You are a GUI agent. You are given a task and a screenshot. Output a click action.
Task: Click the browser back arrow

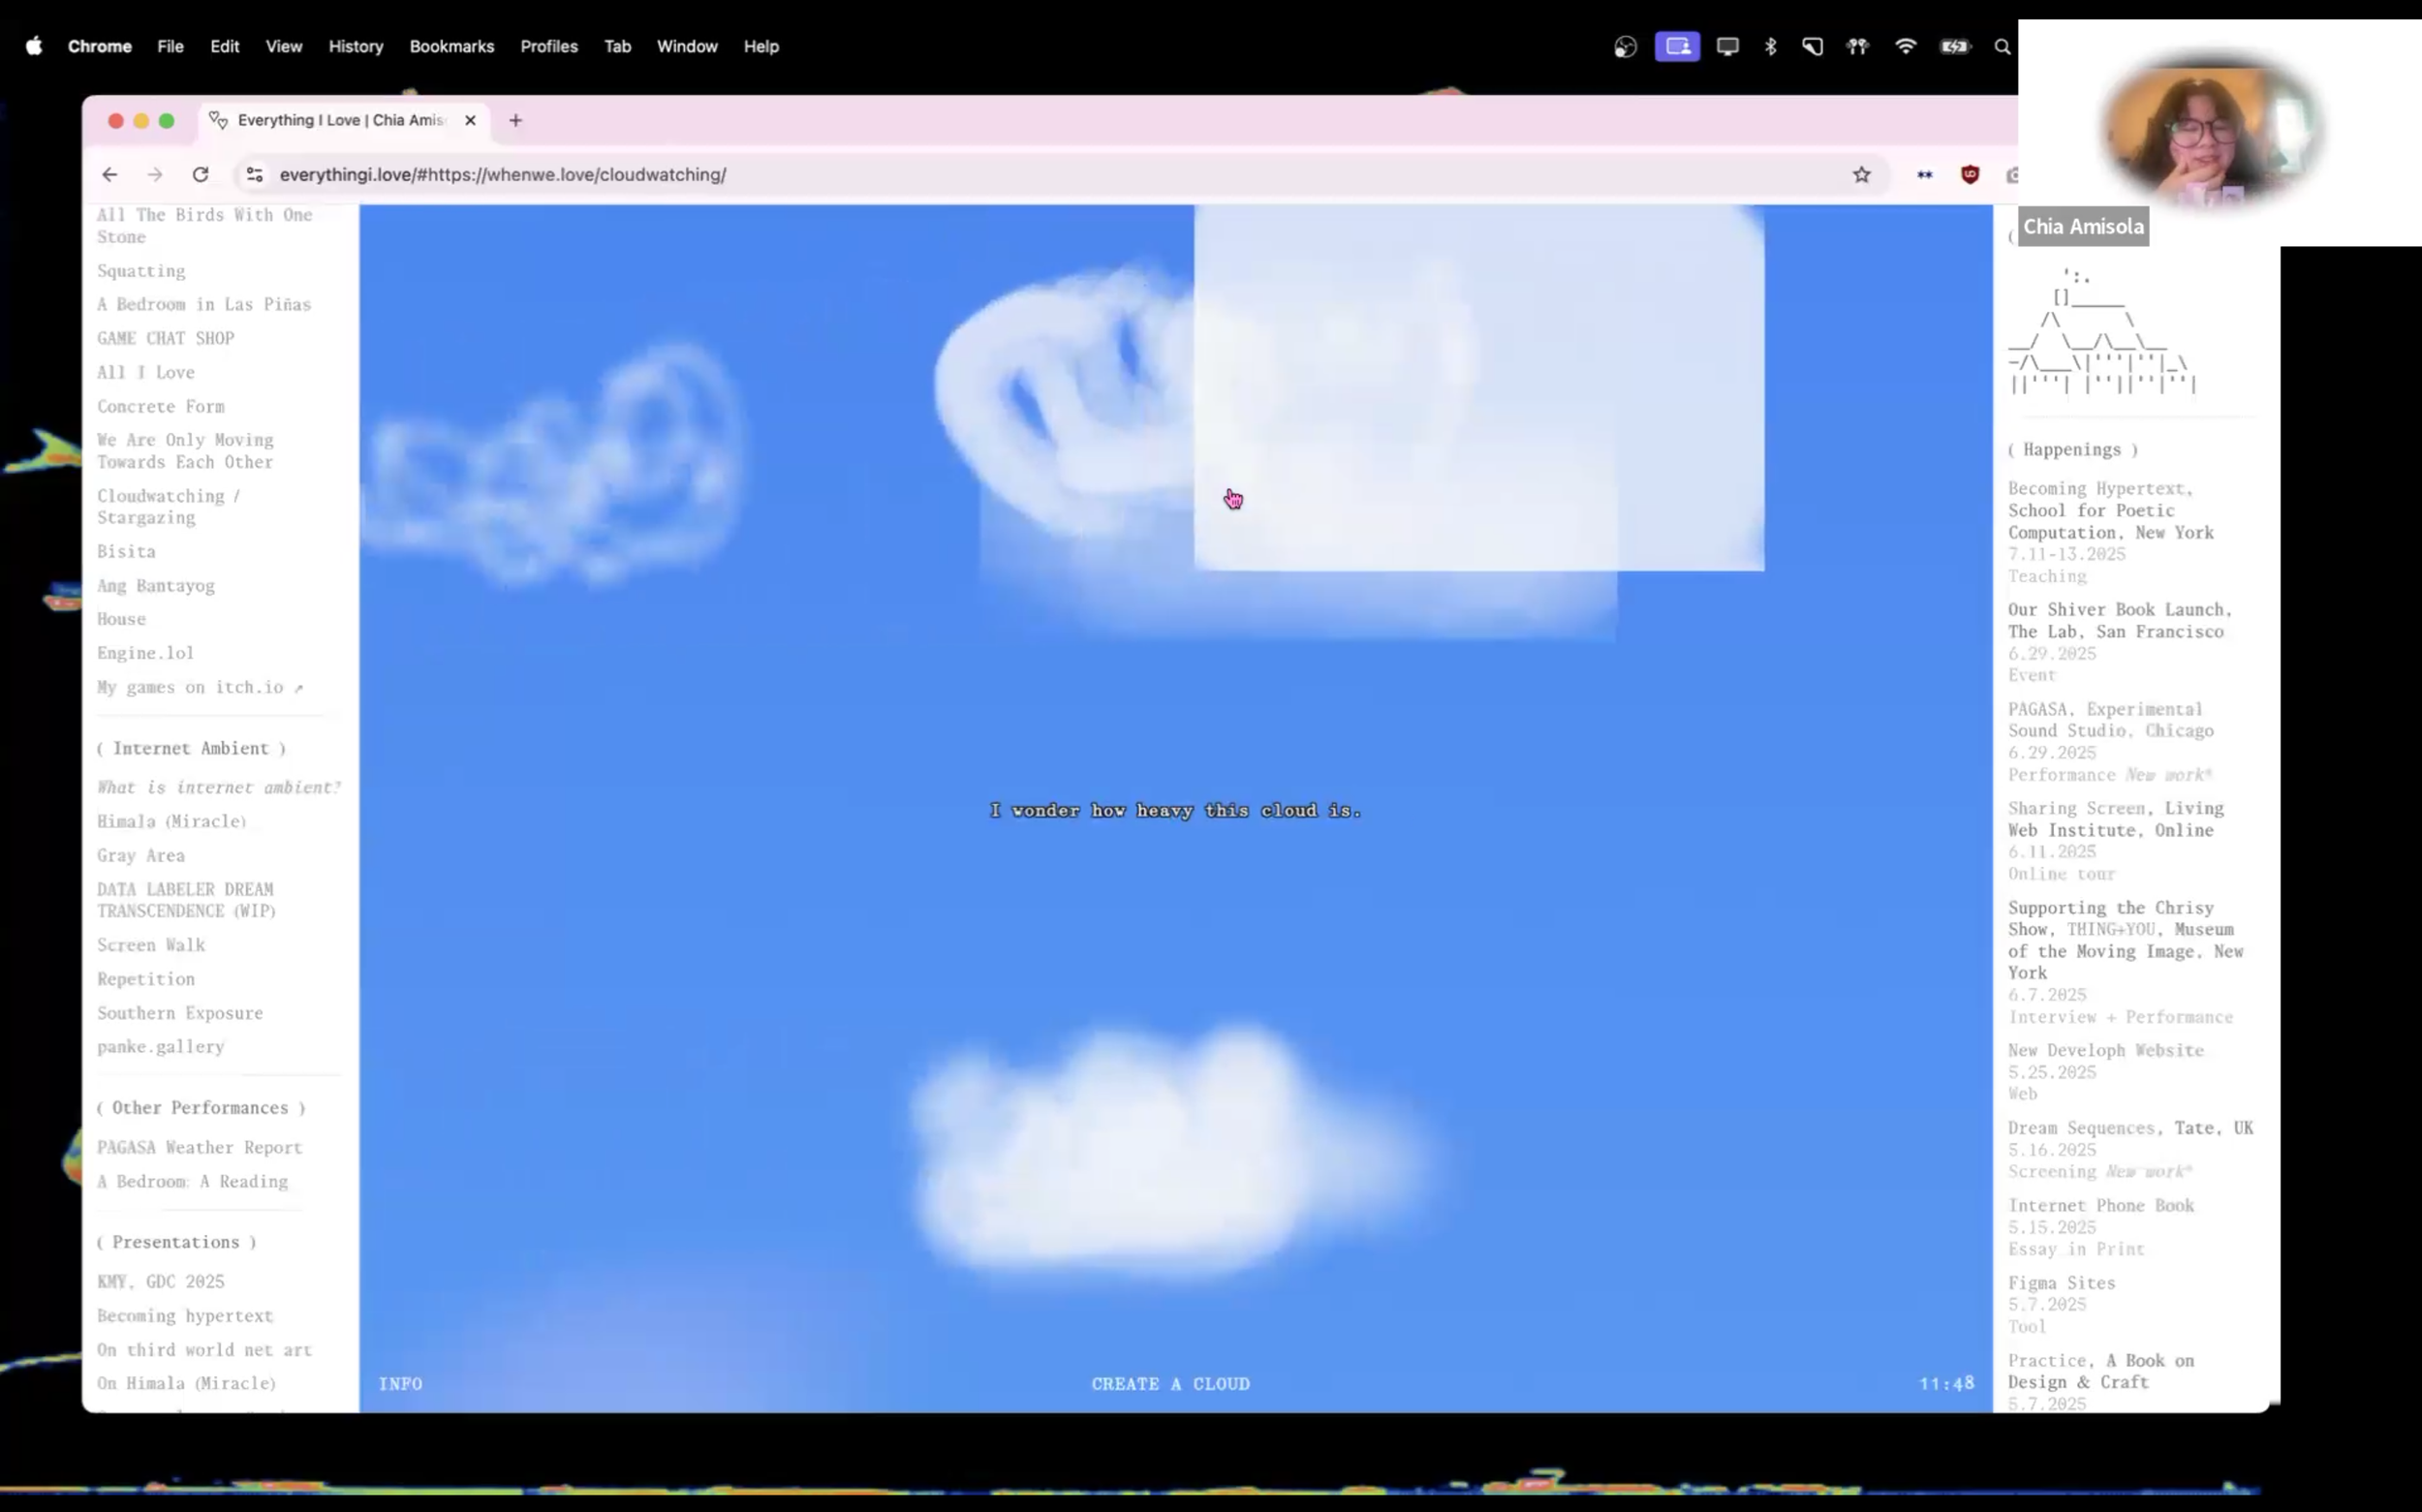click(110, 174)
